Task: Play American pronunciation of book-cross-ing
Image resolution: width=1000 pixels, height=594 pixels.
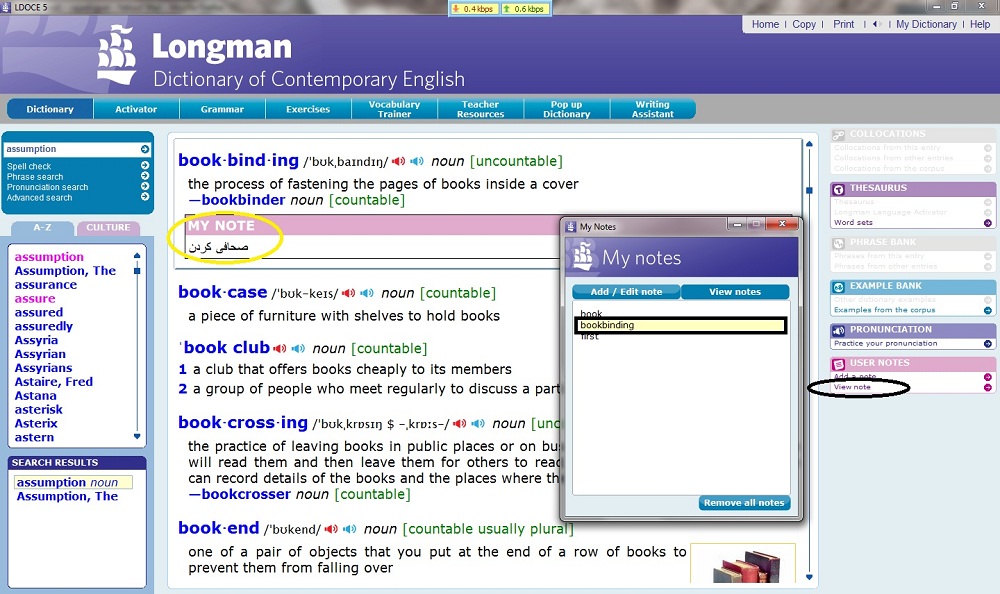Action: [477, 422]
